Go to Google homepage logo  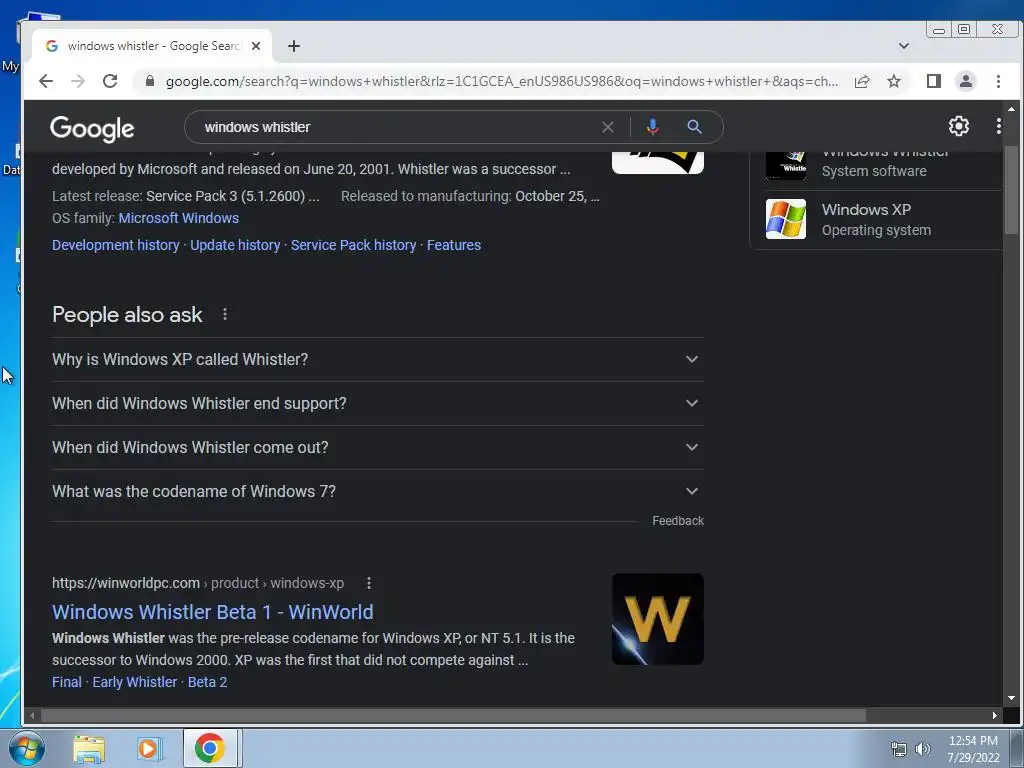point(92,129)
